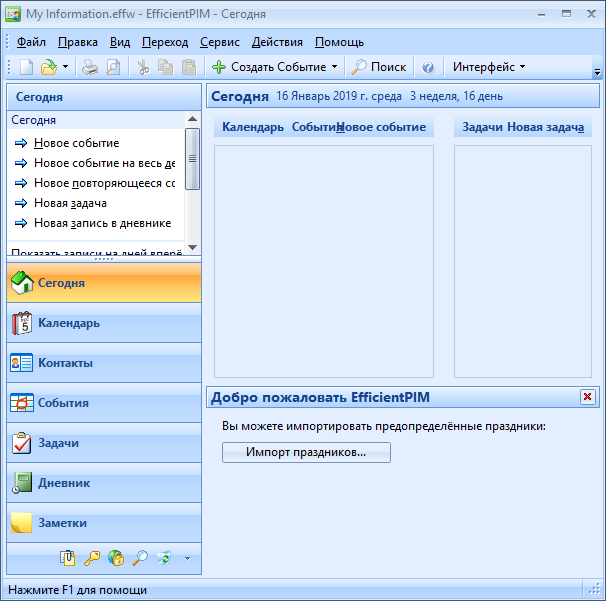The image size is (606, 601).
Task: Open the Интерфейс dropdown
Action: [x=489, y=67]
